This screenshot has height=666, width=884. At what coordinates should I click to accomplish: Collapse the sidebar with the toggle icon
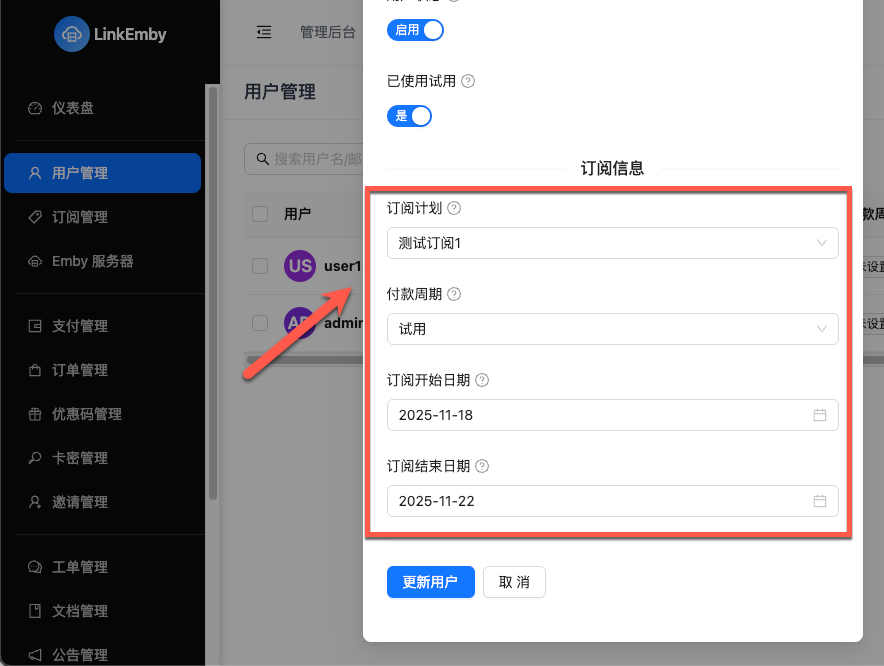coord(263,31)
